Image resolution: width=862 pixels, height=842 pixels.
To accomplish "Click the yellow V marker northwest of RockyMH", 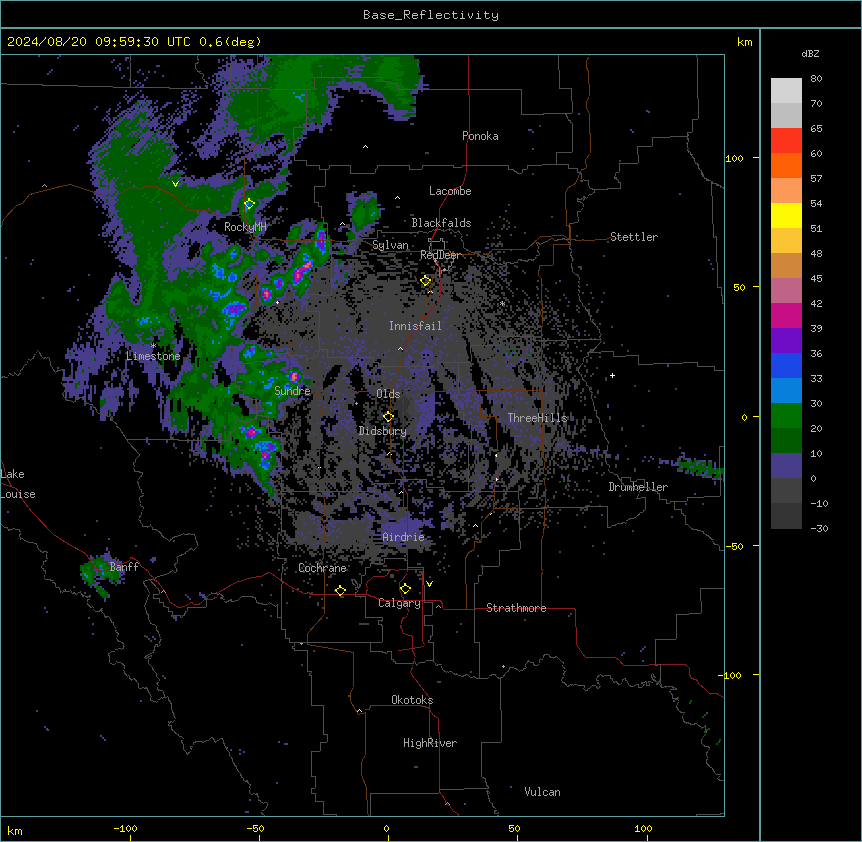I will point(175,184).
